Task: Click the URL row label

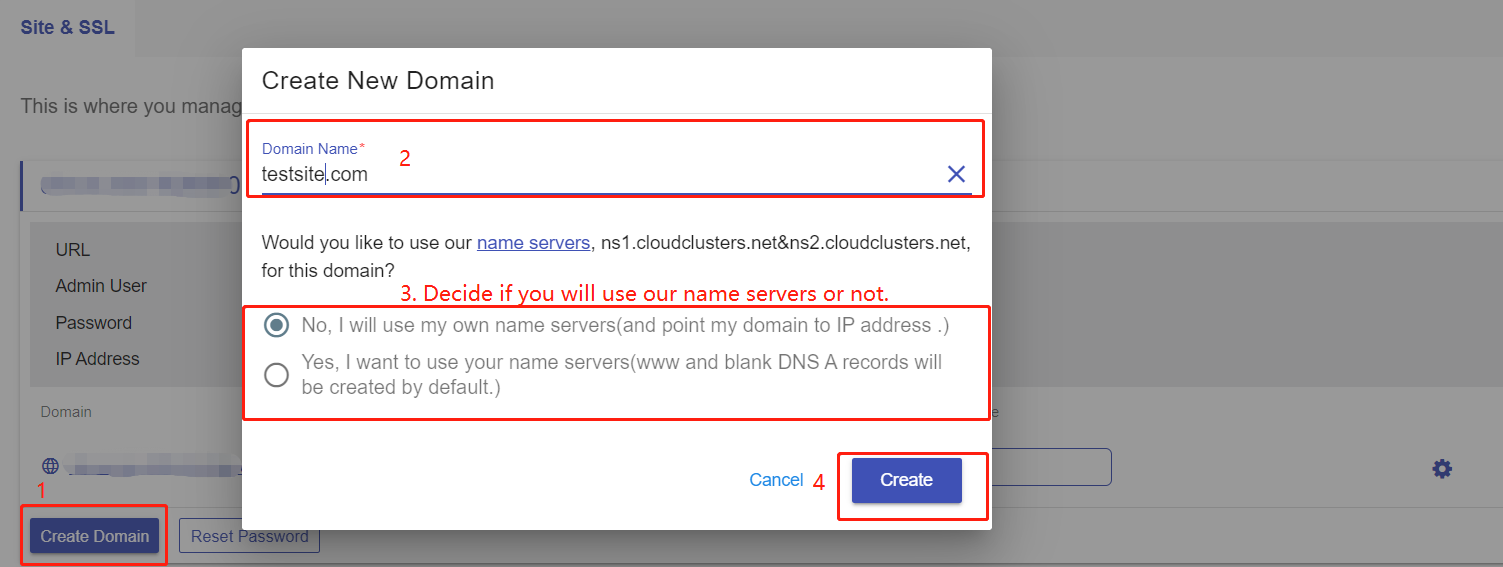Action: 73,250
